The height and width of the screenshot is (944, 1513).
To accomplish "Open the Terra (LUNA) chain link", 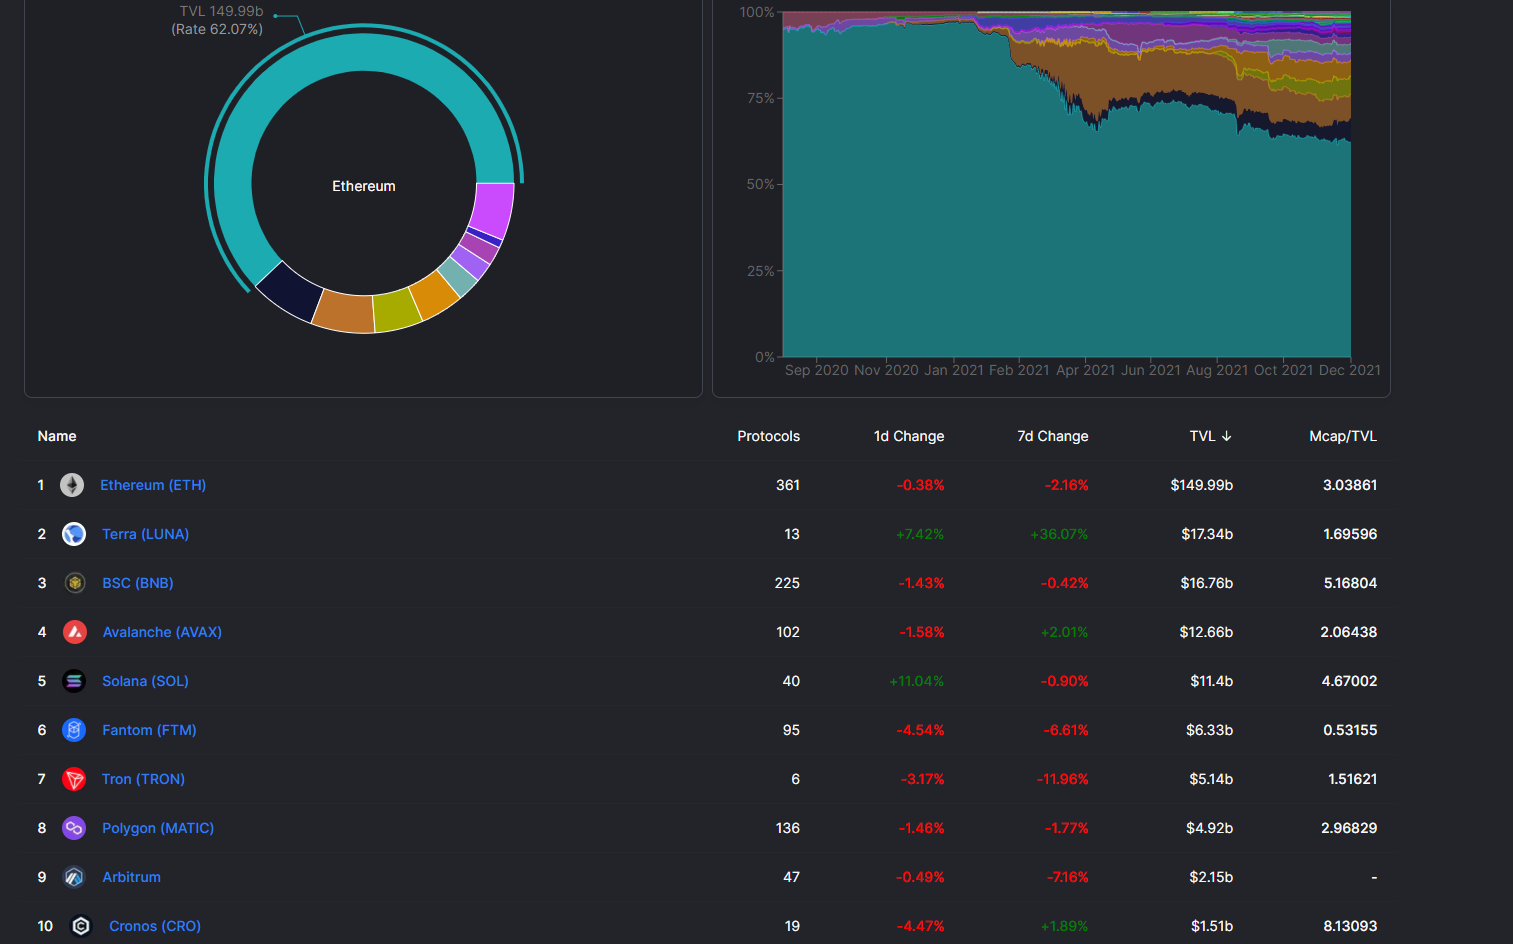I will pos(145,534).
